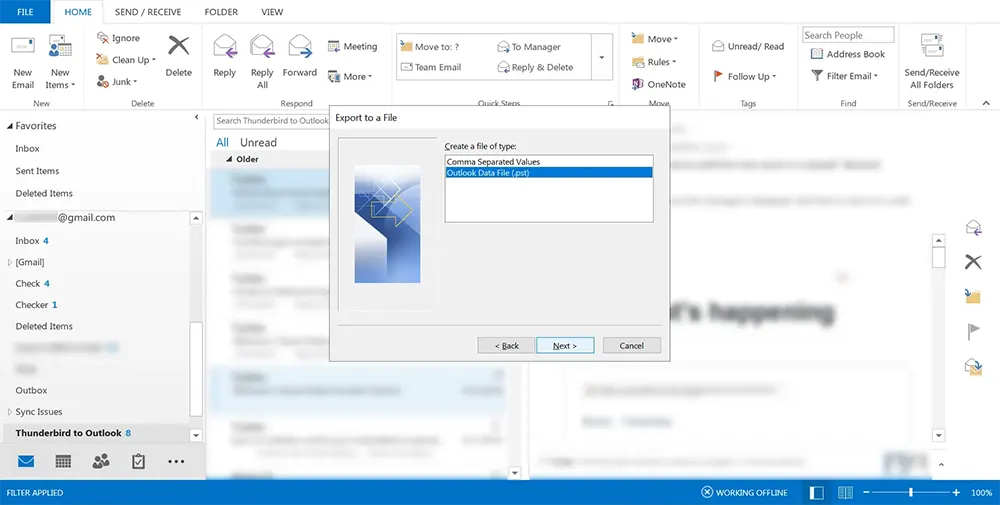Select the Gmail account Inbox 4 folder
This screenshot has width=1000, height=505.
click(x=32, y=241)
